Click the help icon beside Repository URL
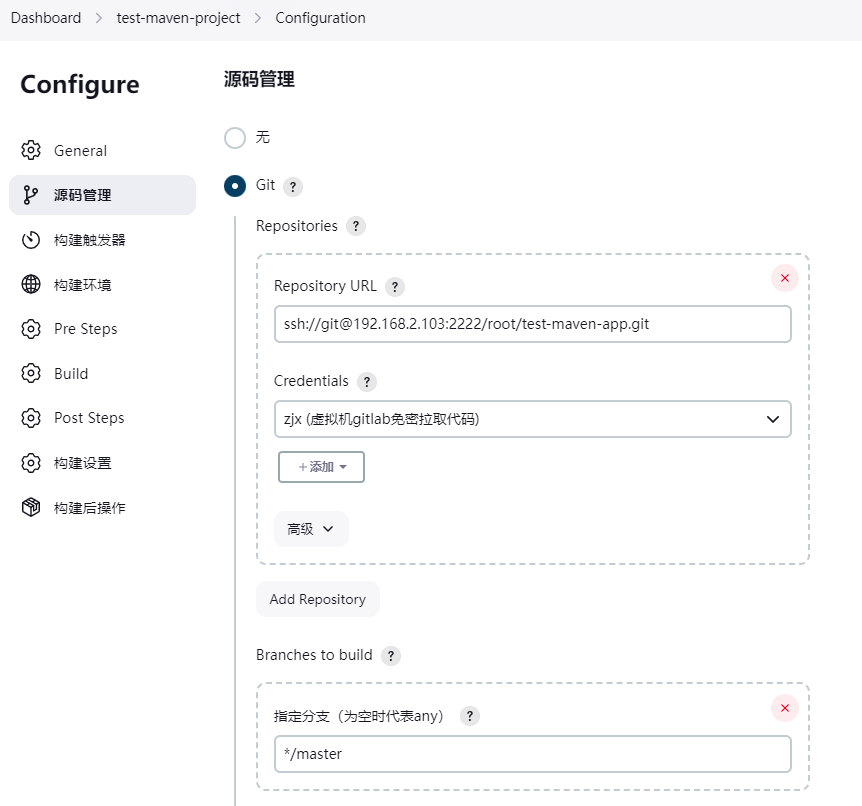862x806 pixels. pyautogui.click(x=394, y=287)
